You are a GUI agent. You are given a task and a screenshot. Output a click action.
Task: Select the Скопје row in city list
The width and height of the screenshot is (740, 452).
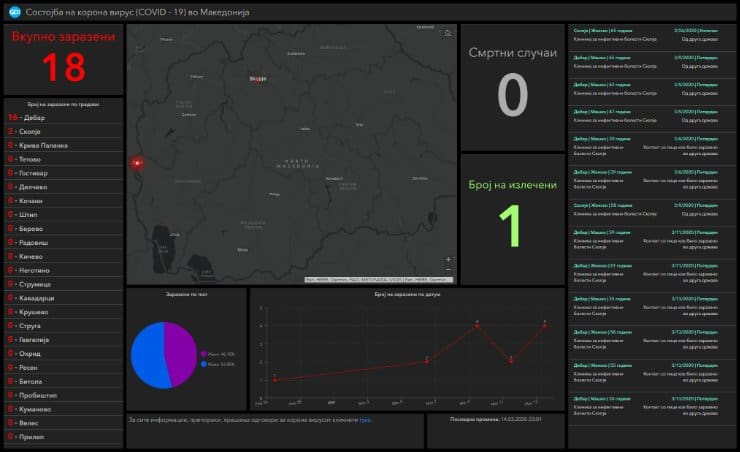pos(62,131)
